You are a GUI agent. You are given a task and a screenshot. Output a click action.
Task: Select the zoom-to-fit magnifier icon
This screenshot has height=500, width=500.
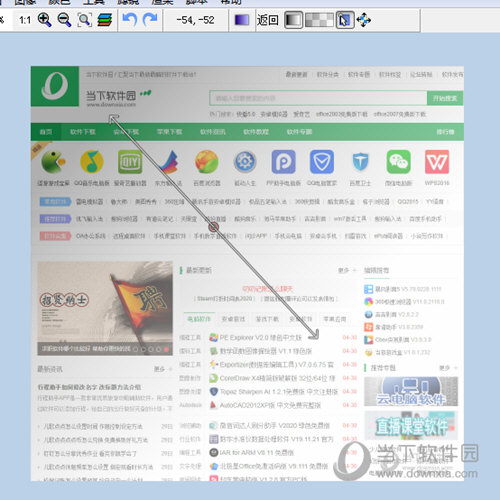point(85,20)
